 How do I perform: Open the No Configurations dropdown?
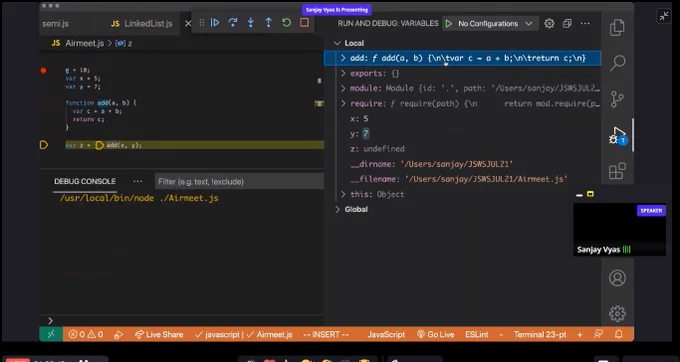click(x=495, y=23)
